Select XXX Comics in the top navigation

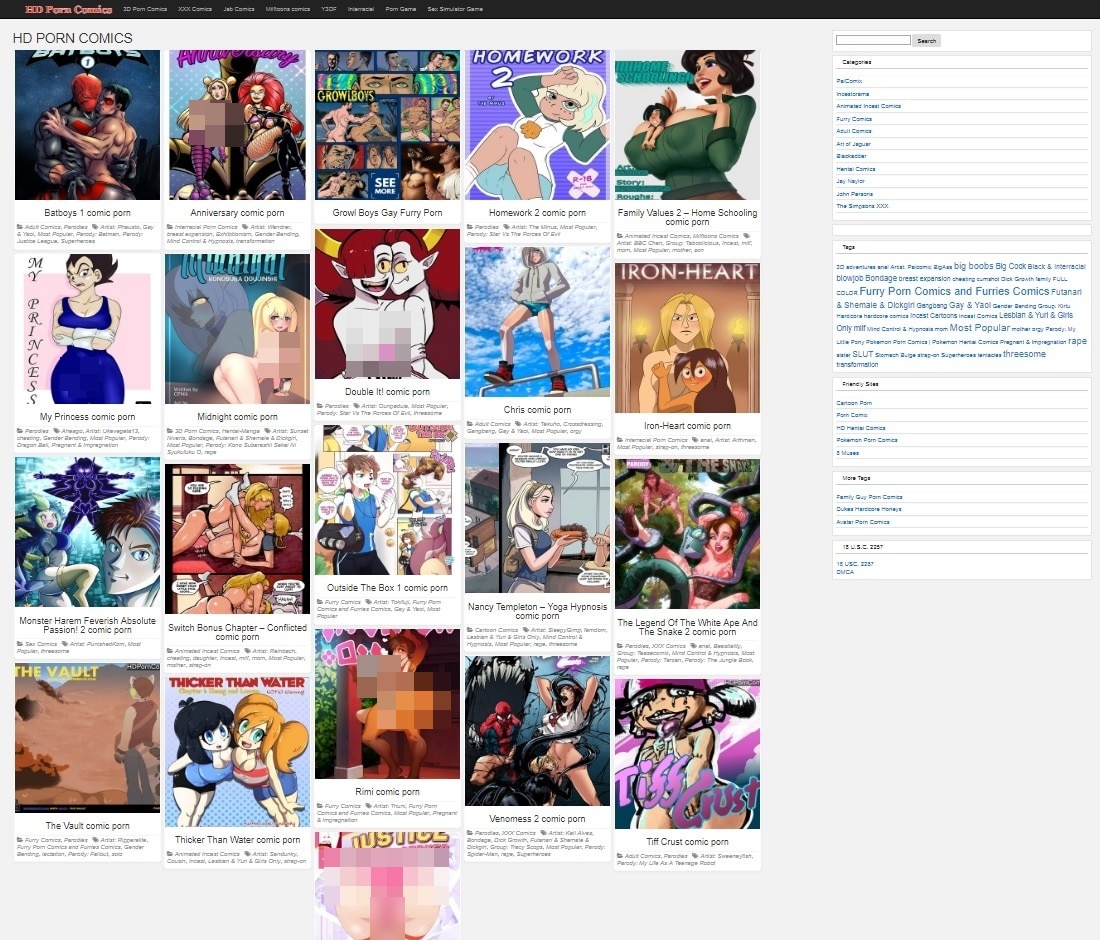click(x=195, y=9)
